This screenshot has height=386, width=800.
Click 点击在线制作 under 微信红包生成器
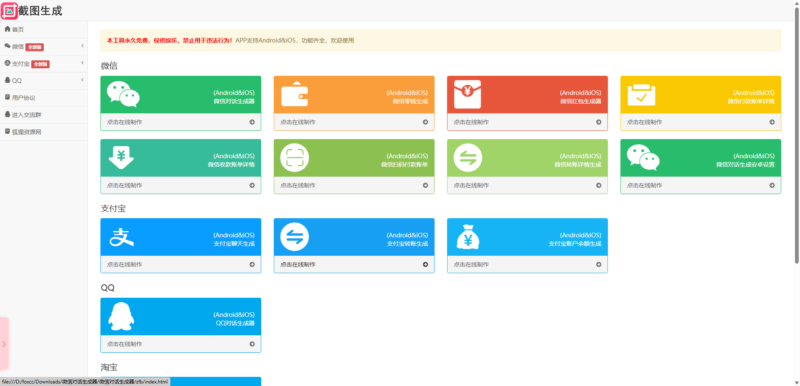coord(471,122)
